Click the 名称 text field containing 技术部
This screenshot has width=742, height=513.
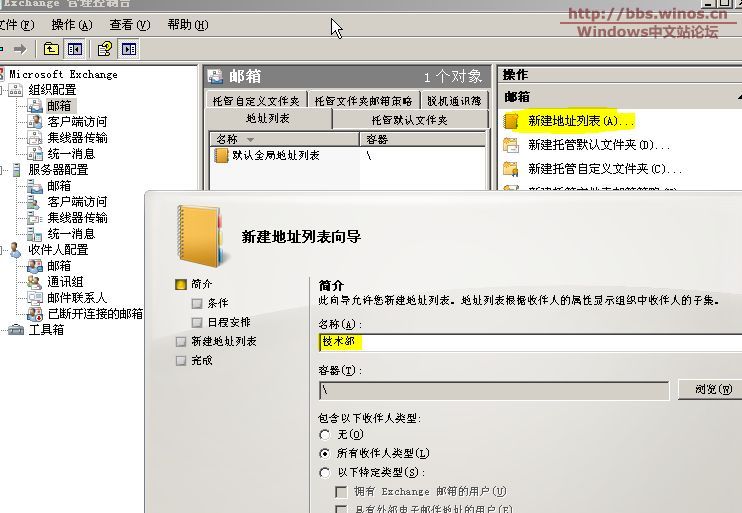(x=530, y=342)
